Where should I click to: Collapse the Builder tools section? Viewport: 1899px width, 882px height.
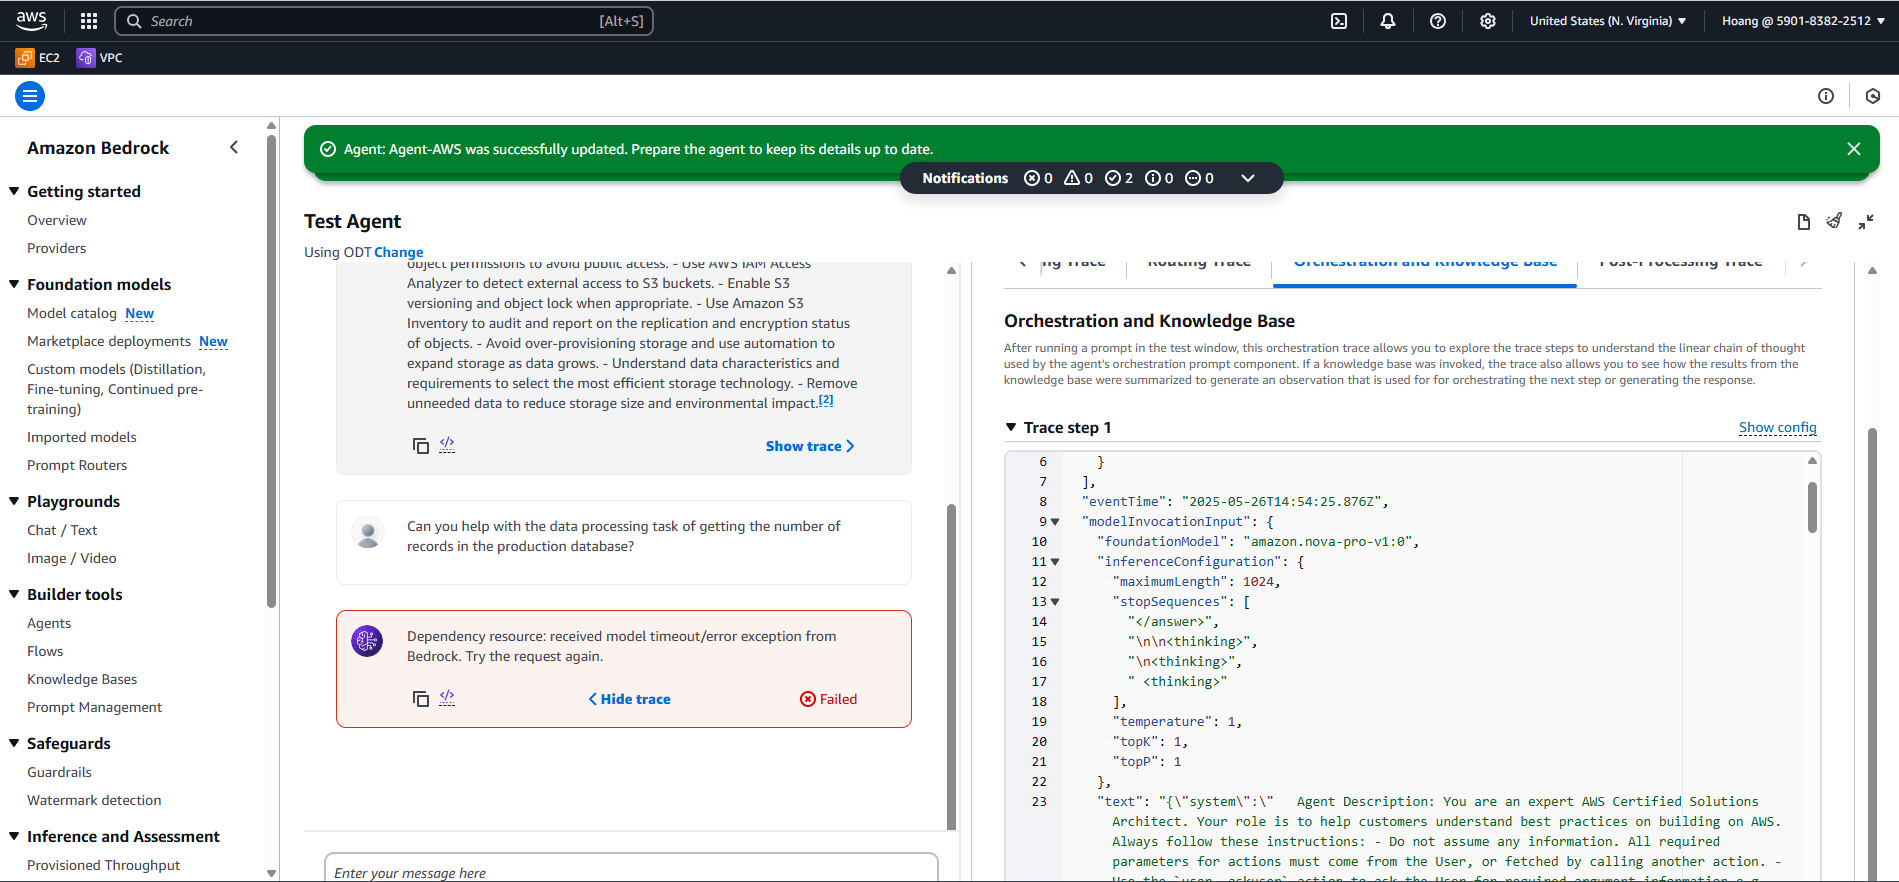tap(14, 594)
